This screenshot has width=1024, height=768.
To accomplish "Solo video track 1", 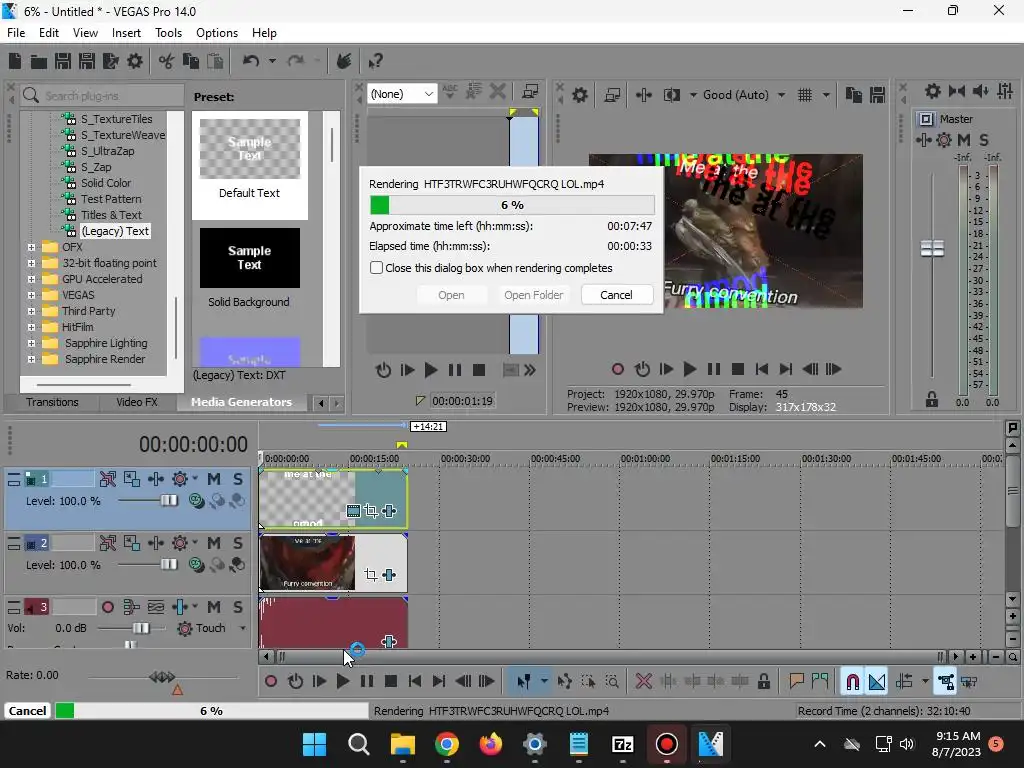I will click(238, 479).
